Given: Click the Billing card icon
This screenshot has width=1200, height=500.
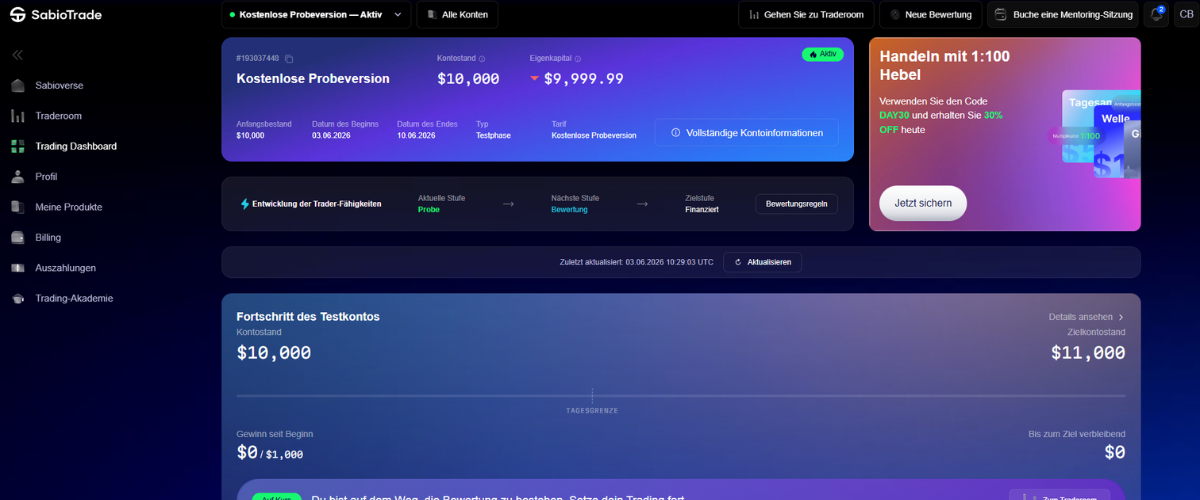Looking at the screenshot, I should tap(17, 238).
